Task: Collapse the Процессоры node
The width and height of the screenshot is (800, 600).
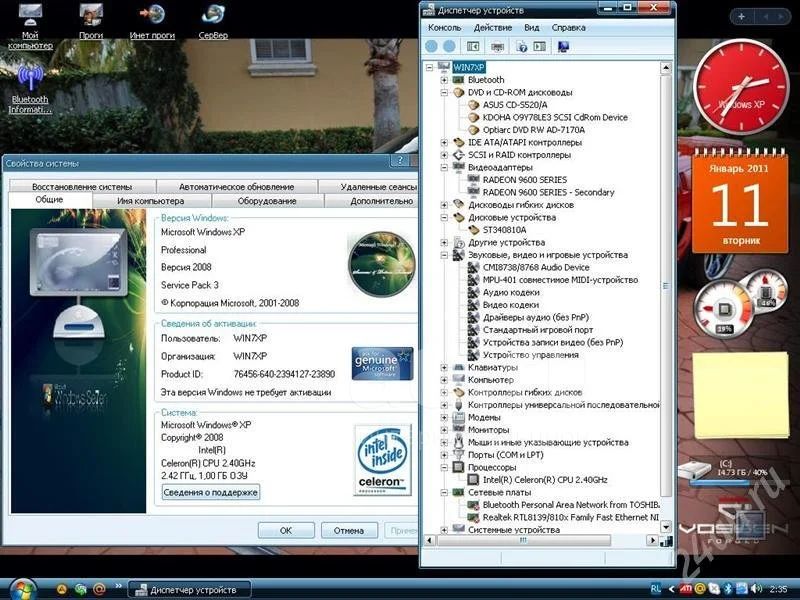Action: [x=444, y=467]
